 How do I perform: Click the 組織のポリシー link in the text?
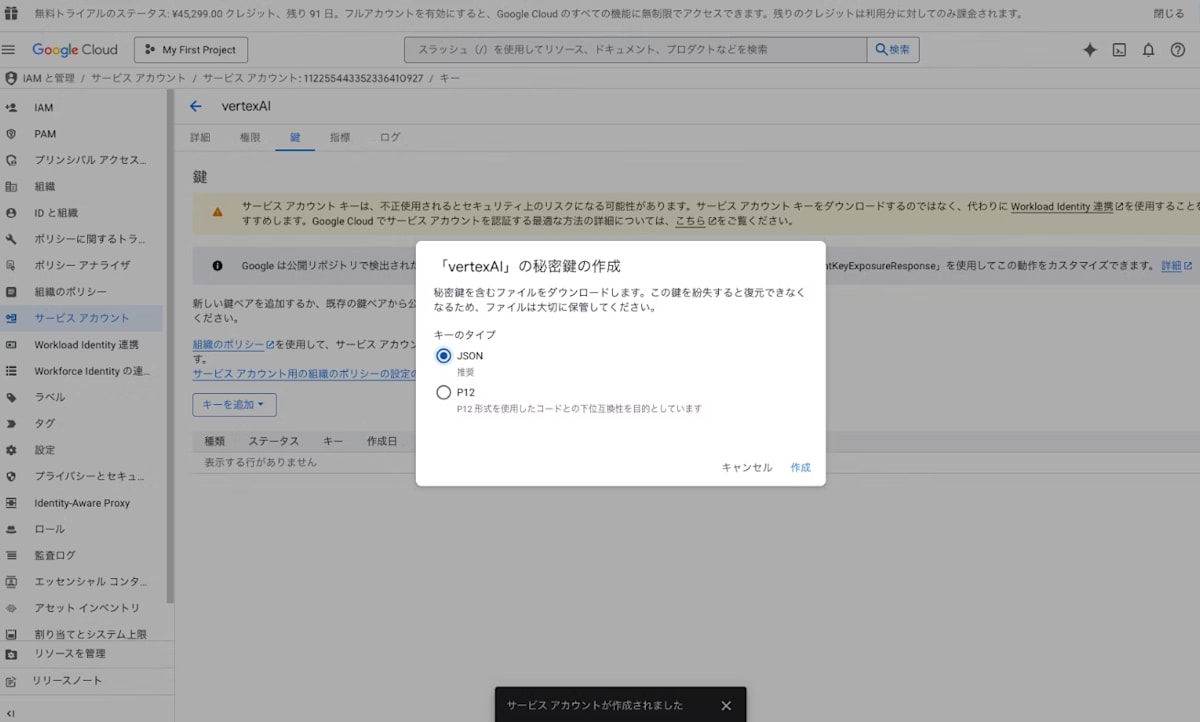point(234,344)
